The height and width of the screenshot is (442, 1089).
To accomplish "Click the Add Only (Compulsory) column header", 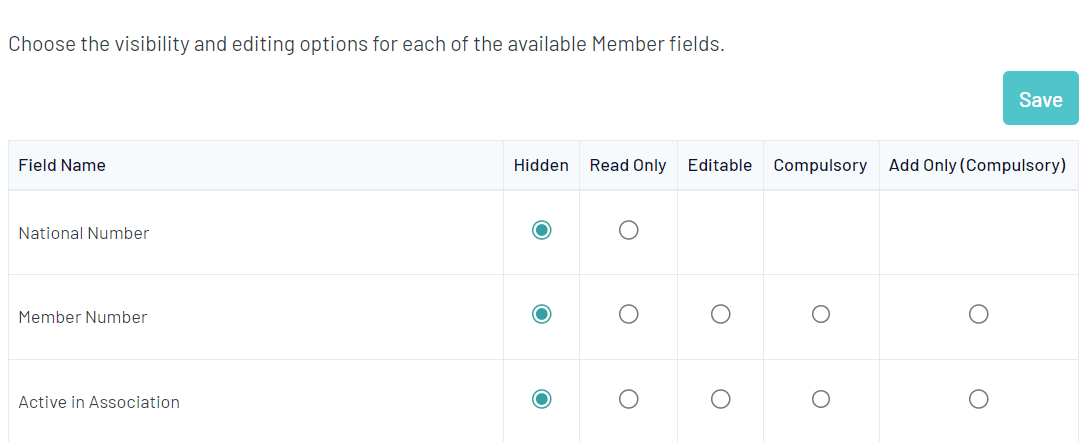I will click(x=977, y=166).
